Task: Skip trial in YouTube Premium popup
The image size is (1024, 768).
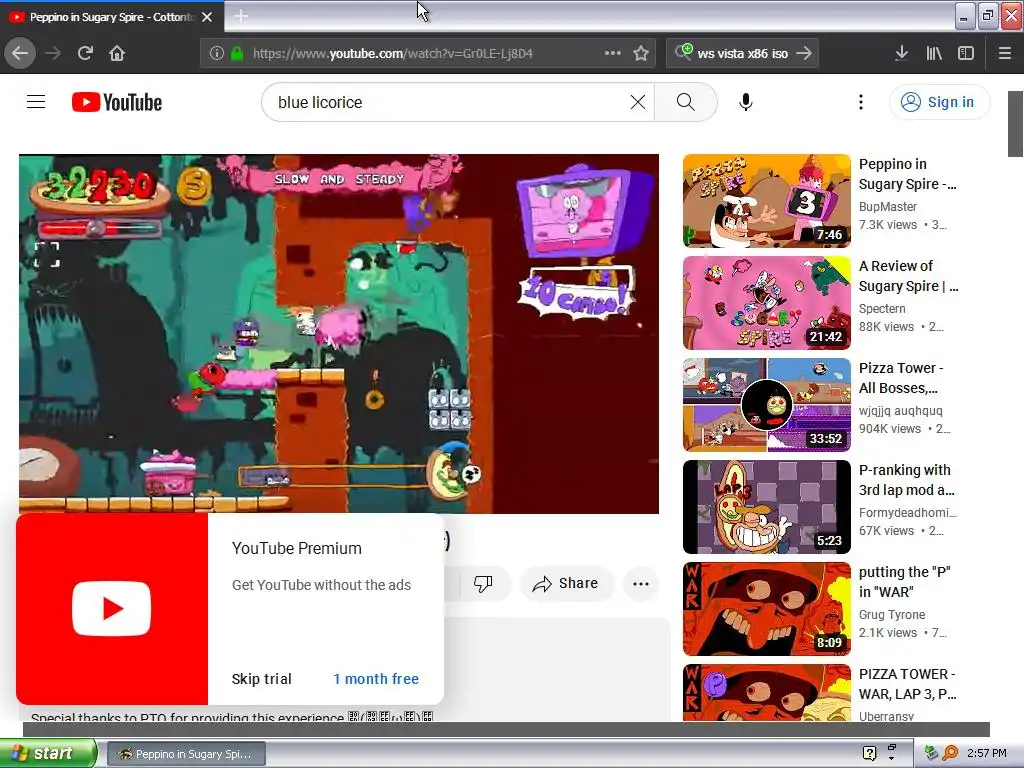Action: click(261, 679)
